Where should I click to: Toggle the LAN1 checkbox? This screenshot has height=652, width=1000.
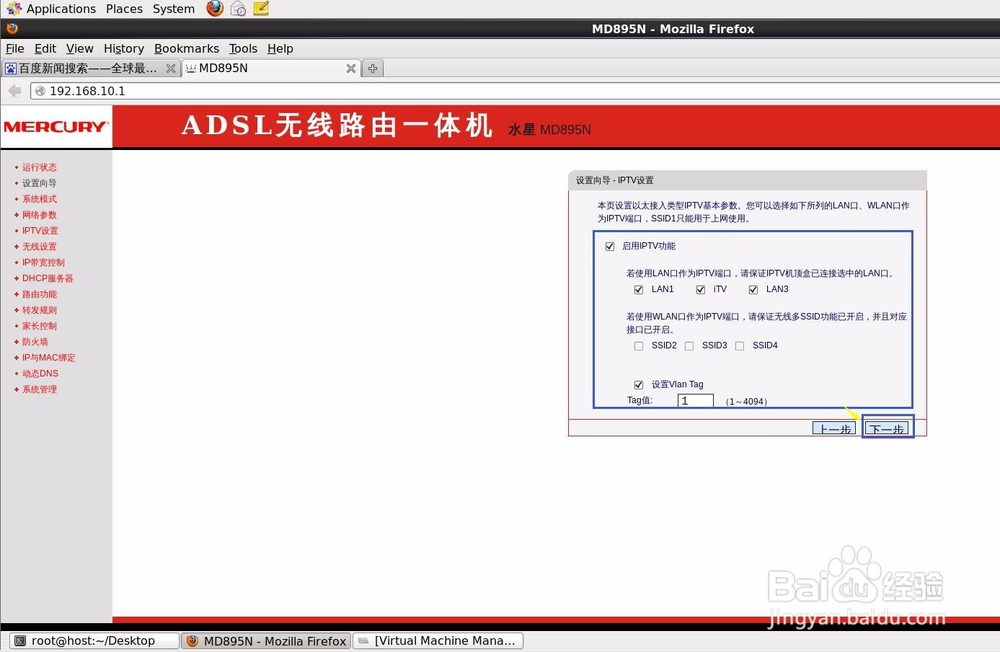click(x=638, y=290)
